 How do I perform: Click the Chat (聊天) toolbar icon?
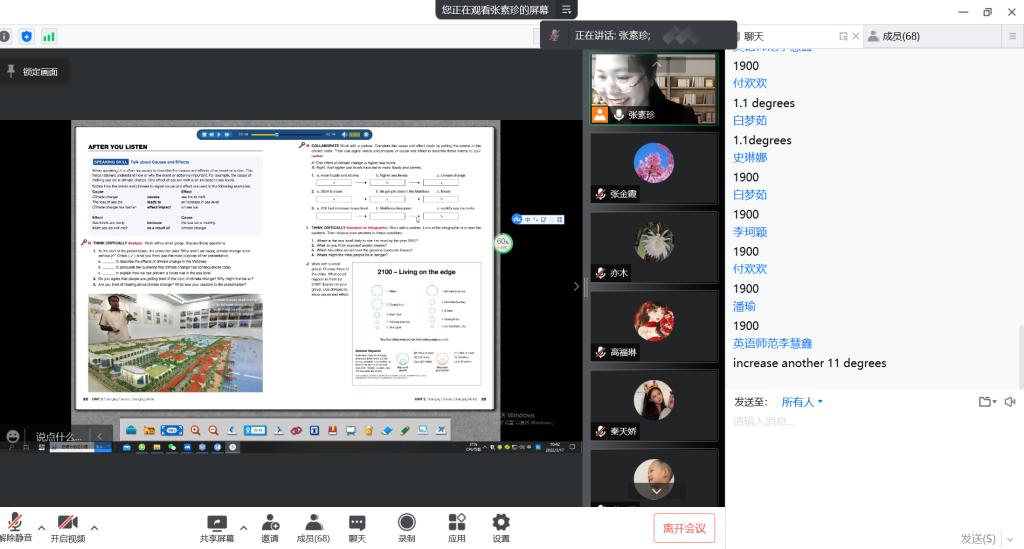pos(357,527)
